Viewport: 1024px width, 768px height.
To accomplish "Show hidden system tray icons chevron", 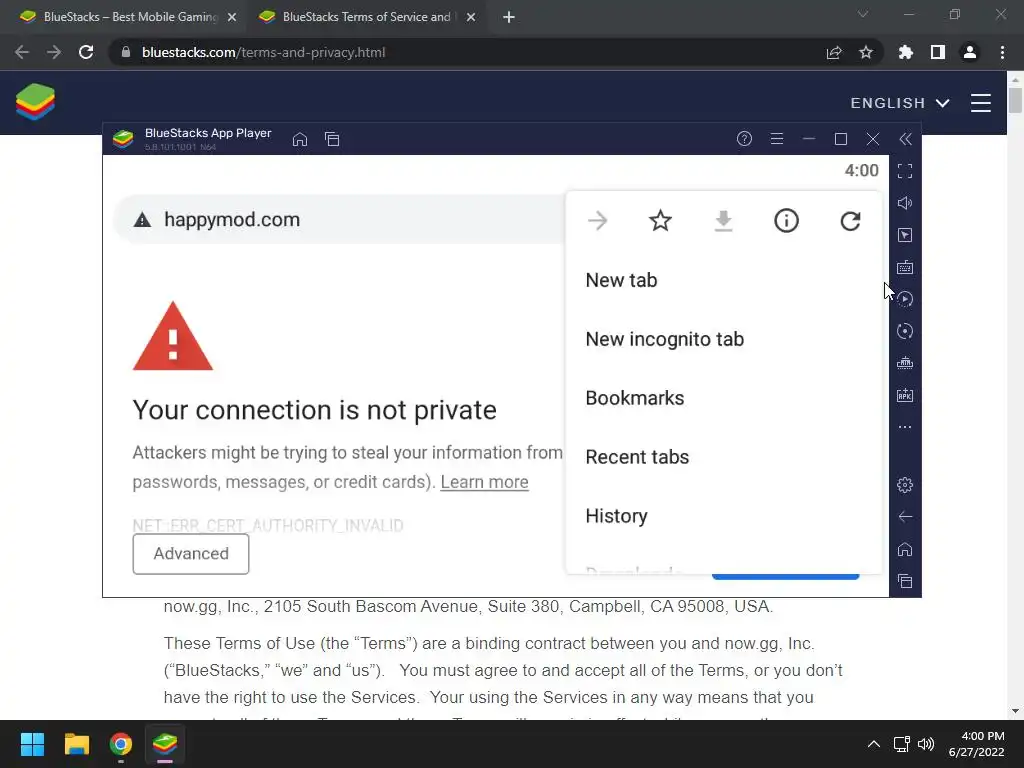I will (x=874, y=744).
